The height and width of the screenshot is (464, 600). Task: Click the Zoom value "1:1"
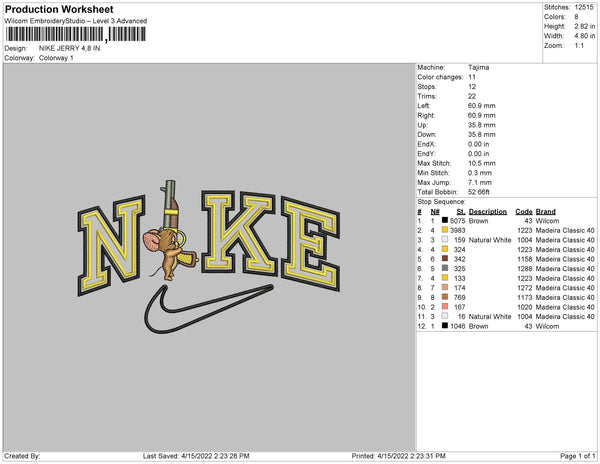coord(579,46)
